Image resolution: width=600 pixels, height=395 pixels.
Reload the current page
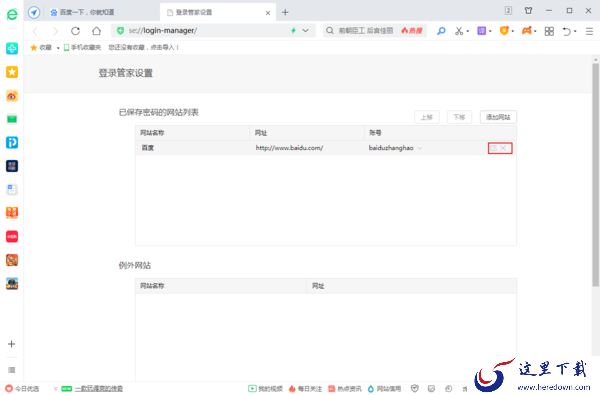point(75,31)
